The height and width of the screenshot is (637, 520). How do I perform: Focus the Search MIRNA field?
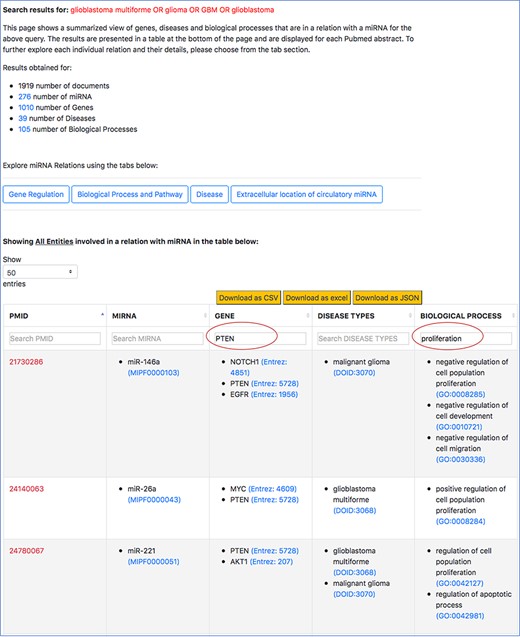[x=158, y=338]
